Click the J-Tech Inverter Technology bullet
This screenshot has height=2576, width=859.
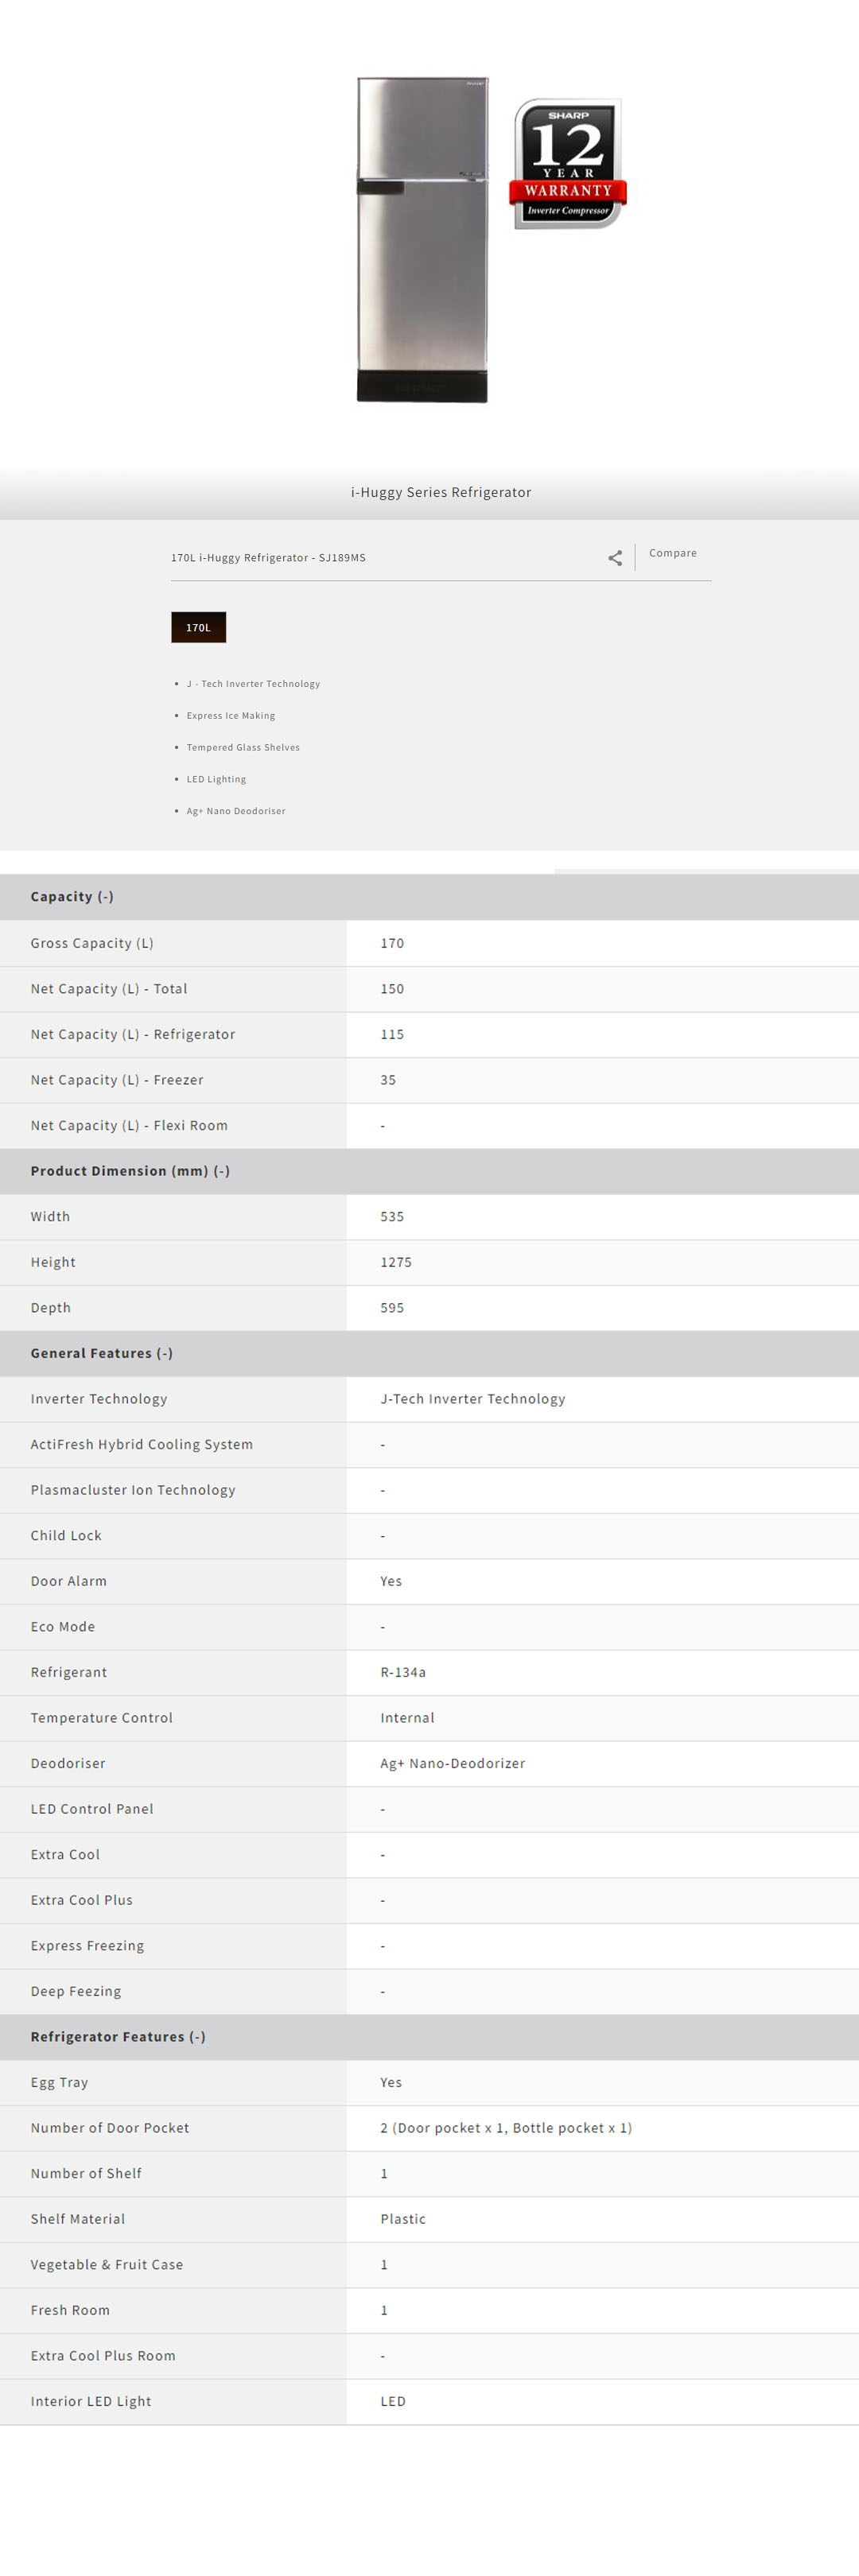(253, 684)
